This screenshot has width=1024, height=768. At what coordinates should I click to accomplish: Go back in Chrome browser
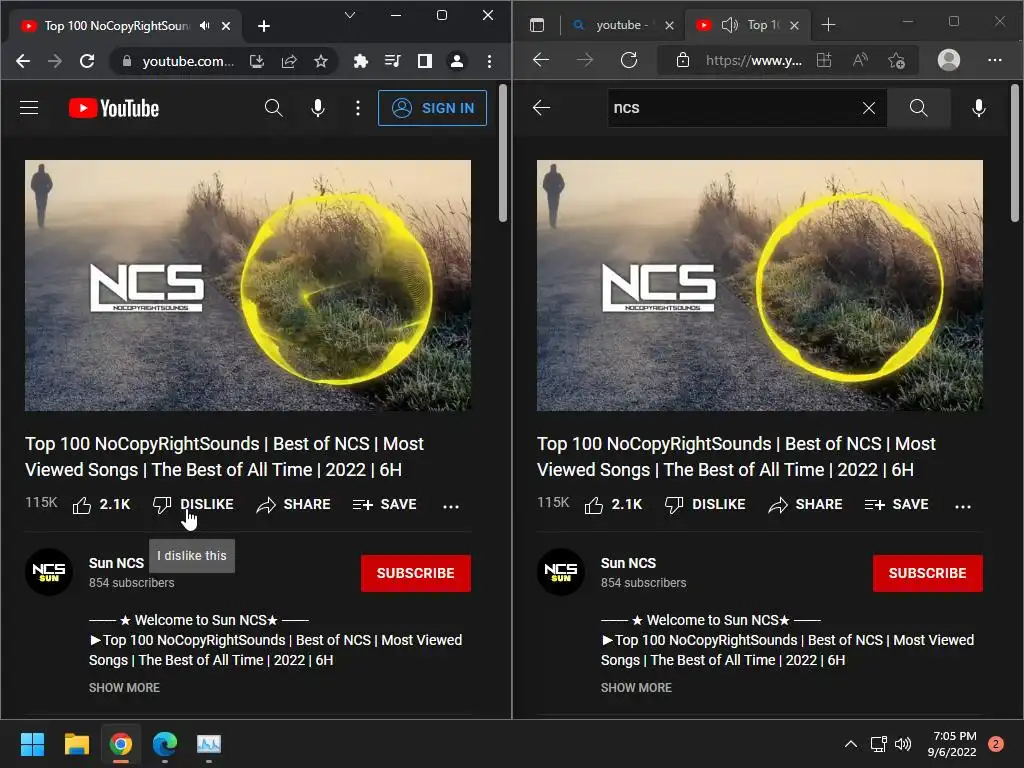pos(23,61)
